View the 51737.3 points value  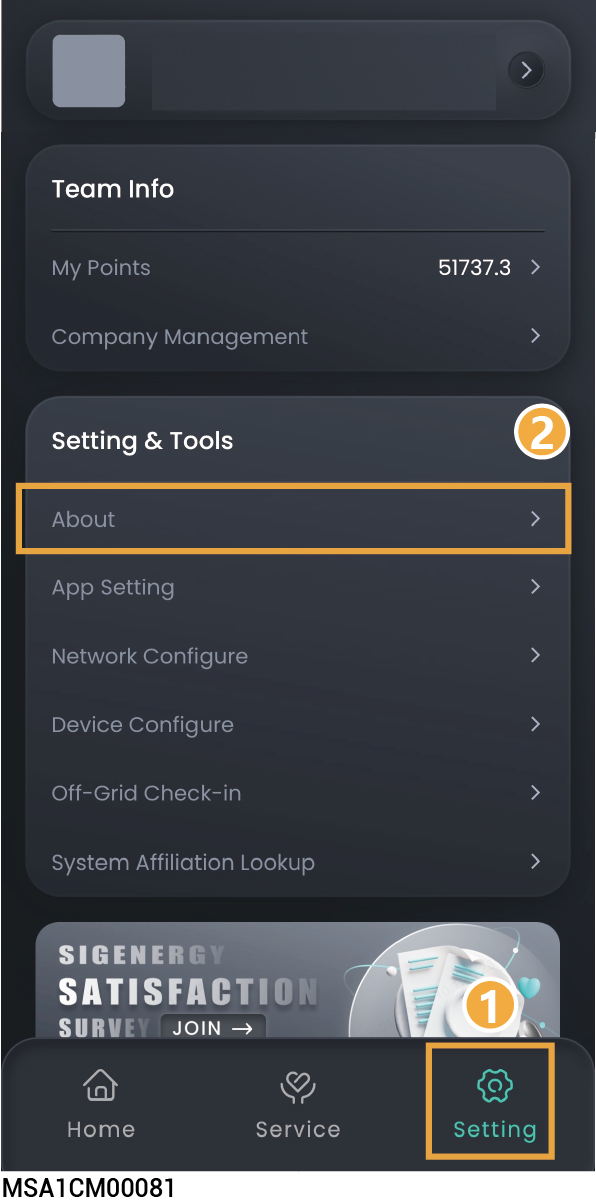click(474, 268)
